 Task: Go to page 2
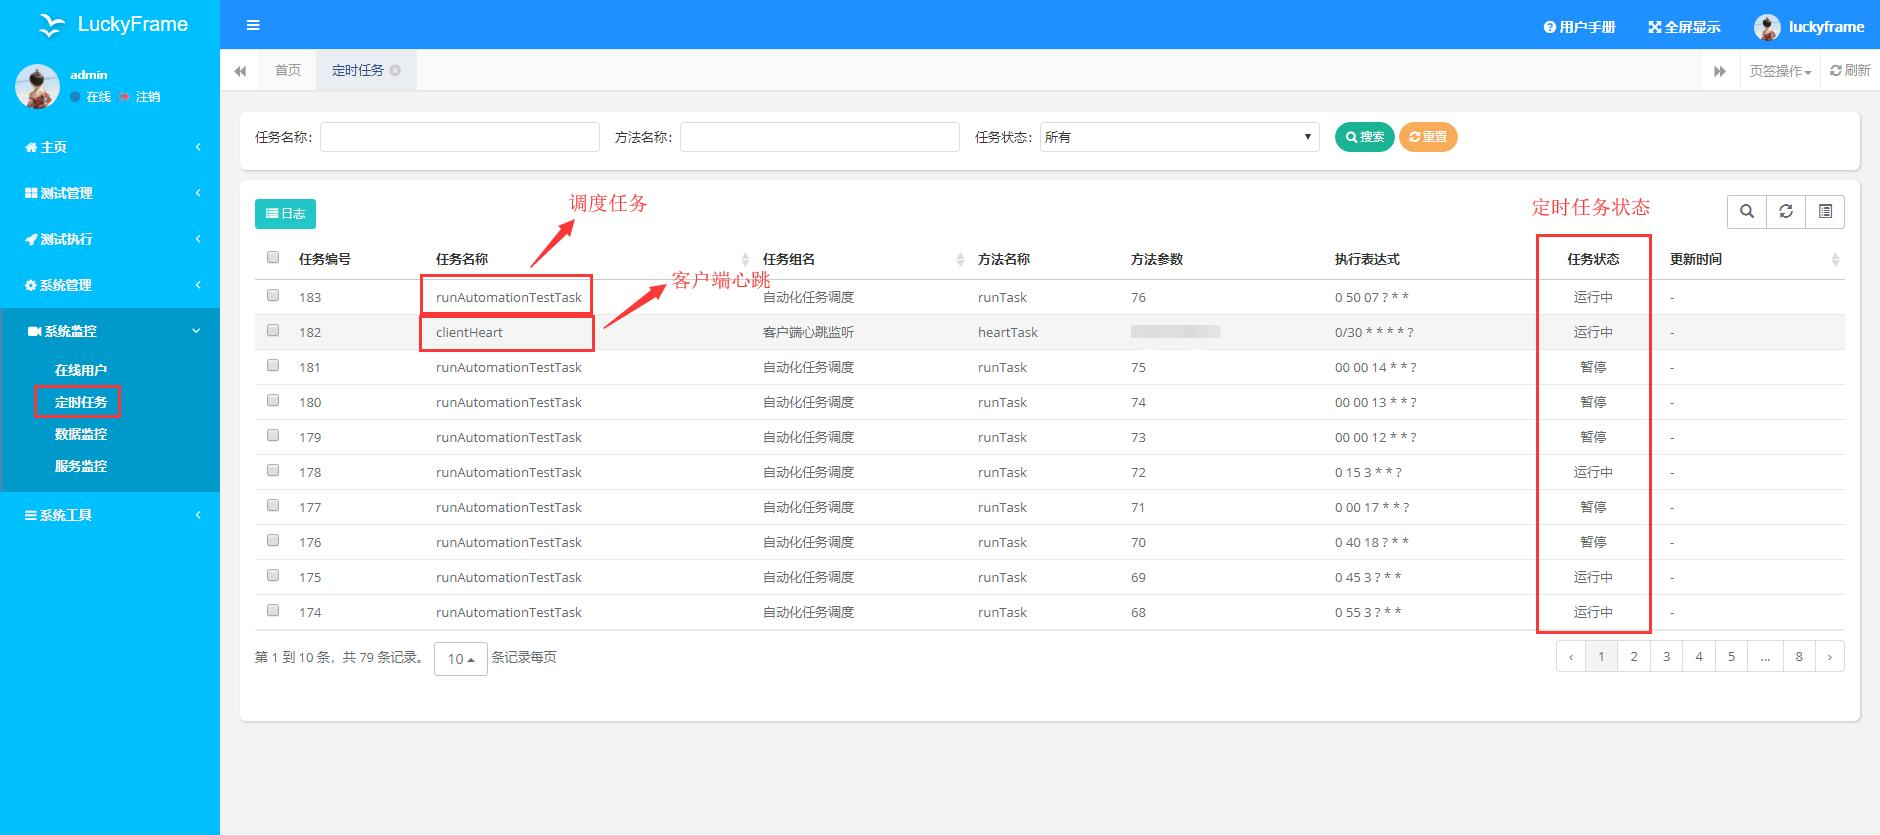(x=1634, y=657)
